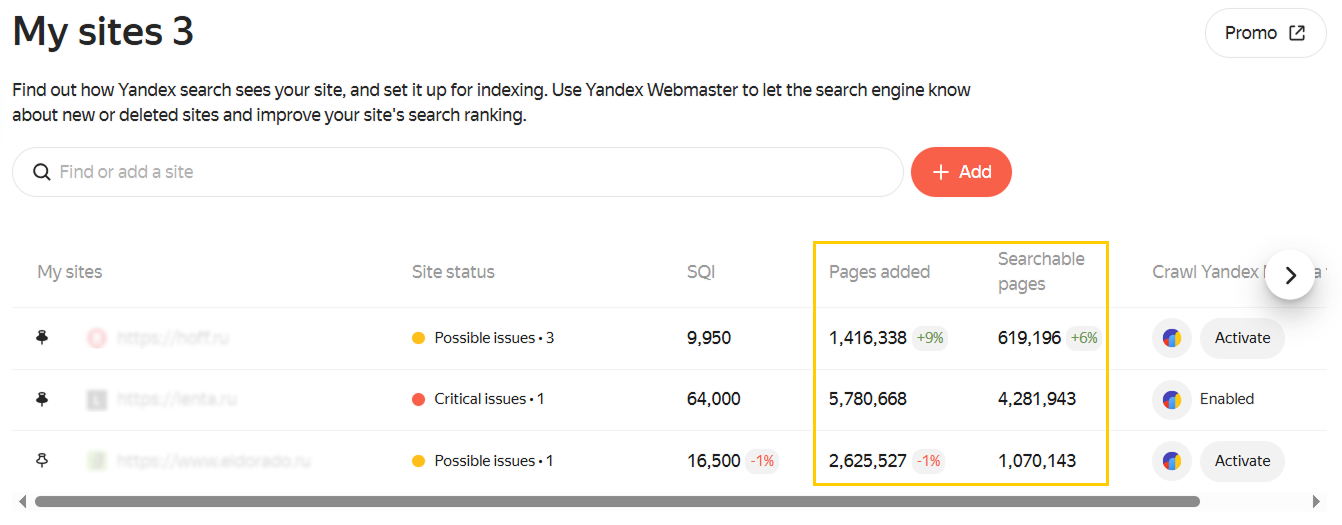Sort by Pages added column header
The height and width of the screenshot is (525, 1342).
(x=879, y=272)
